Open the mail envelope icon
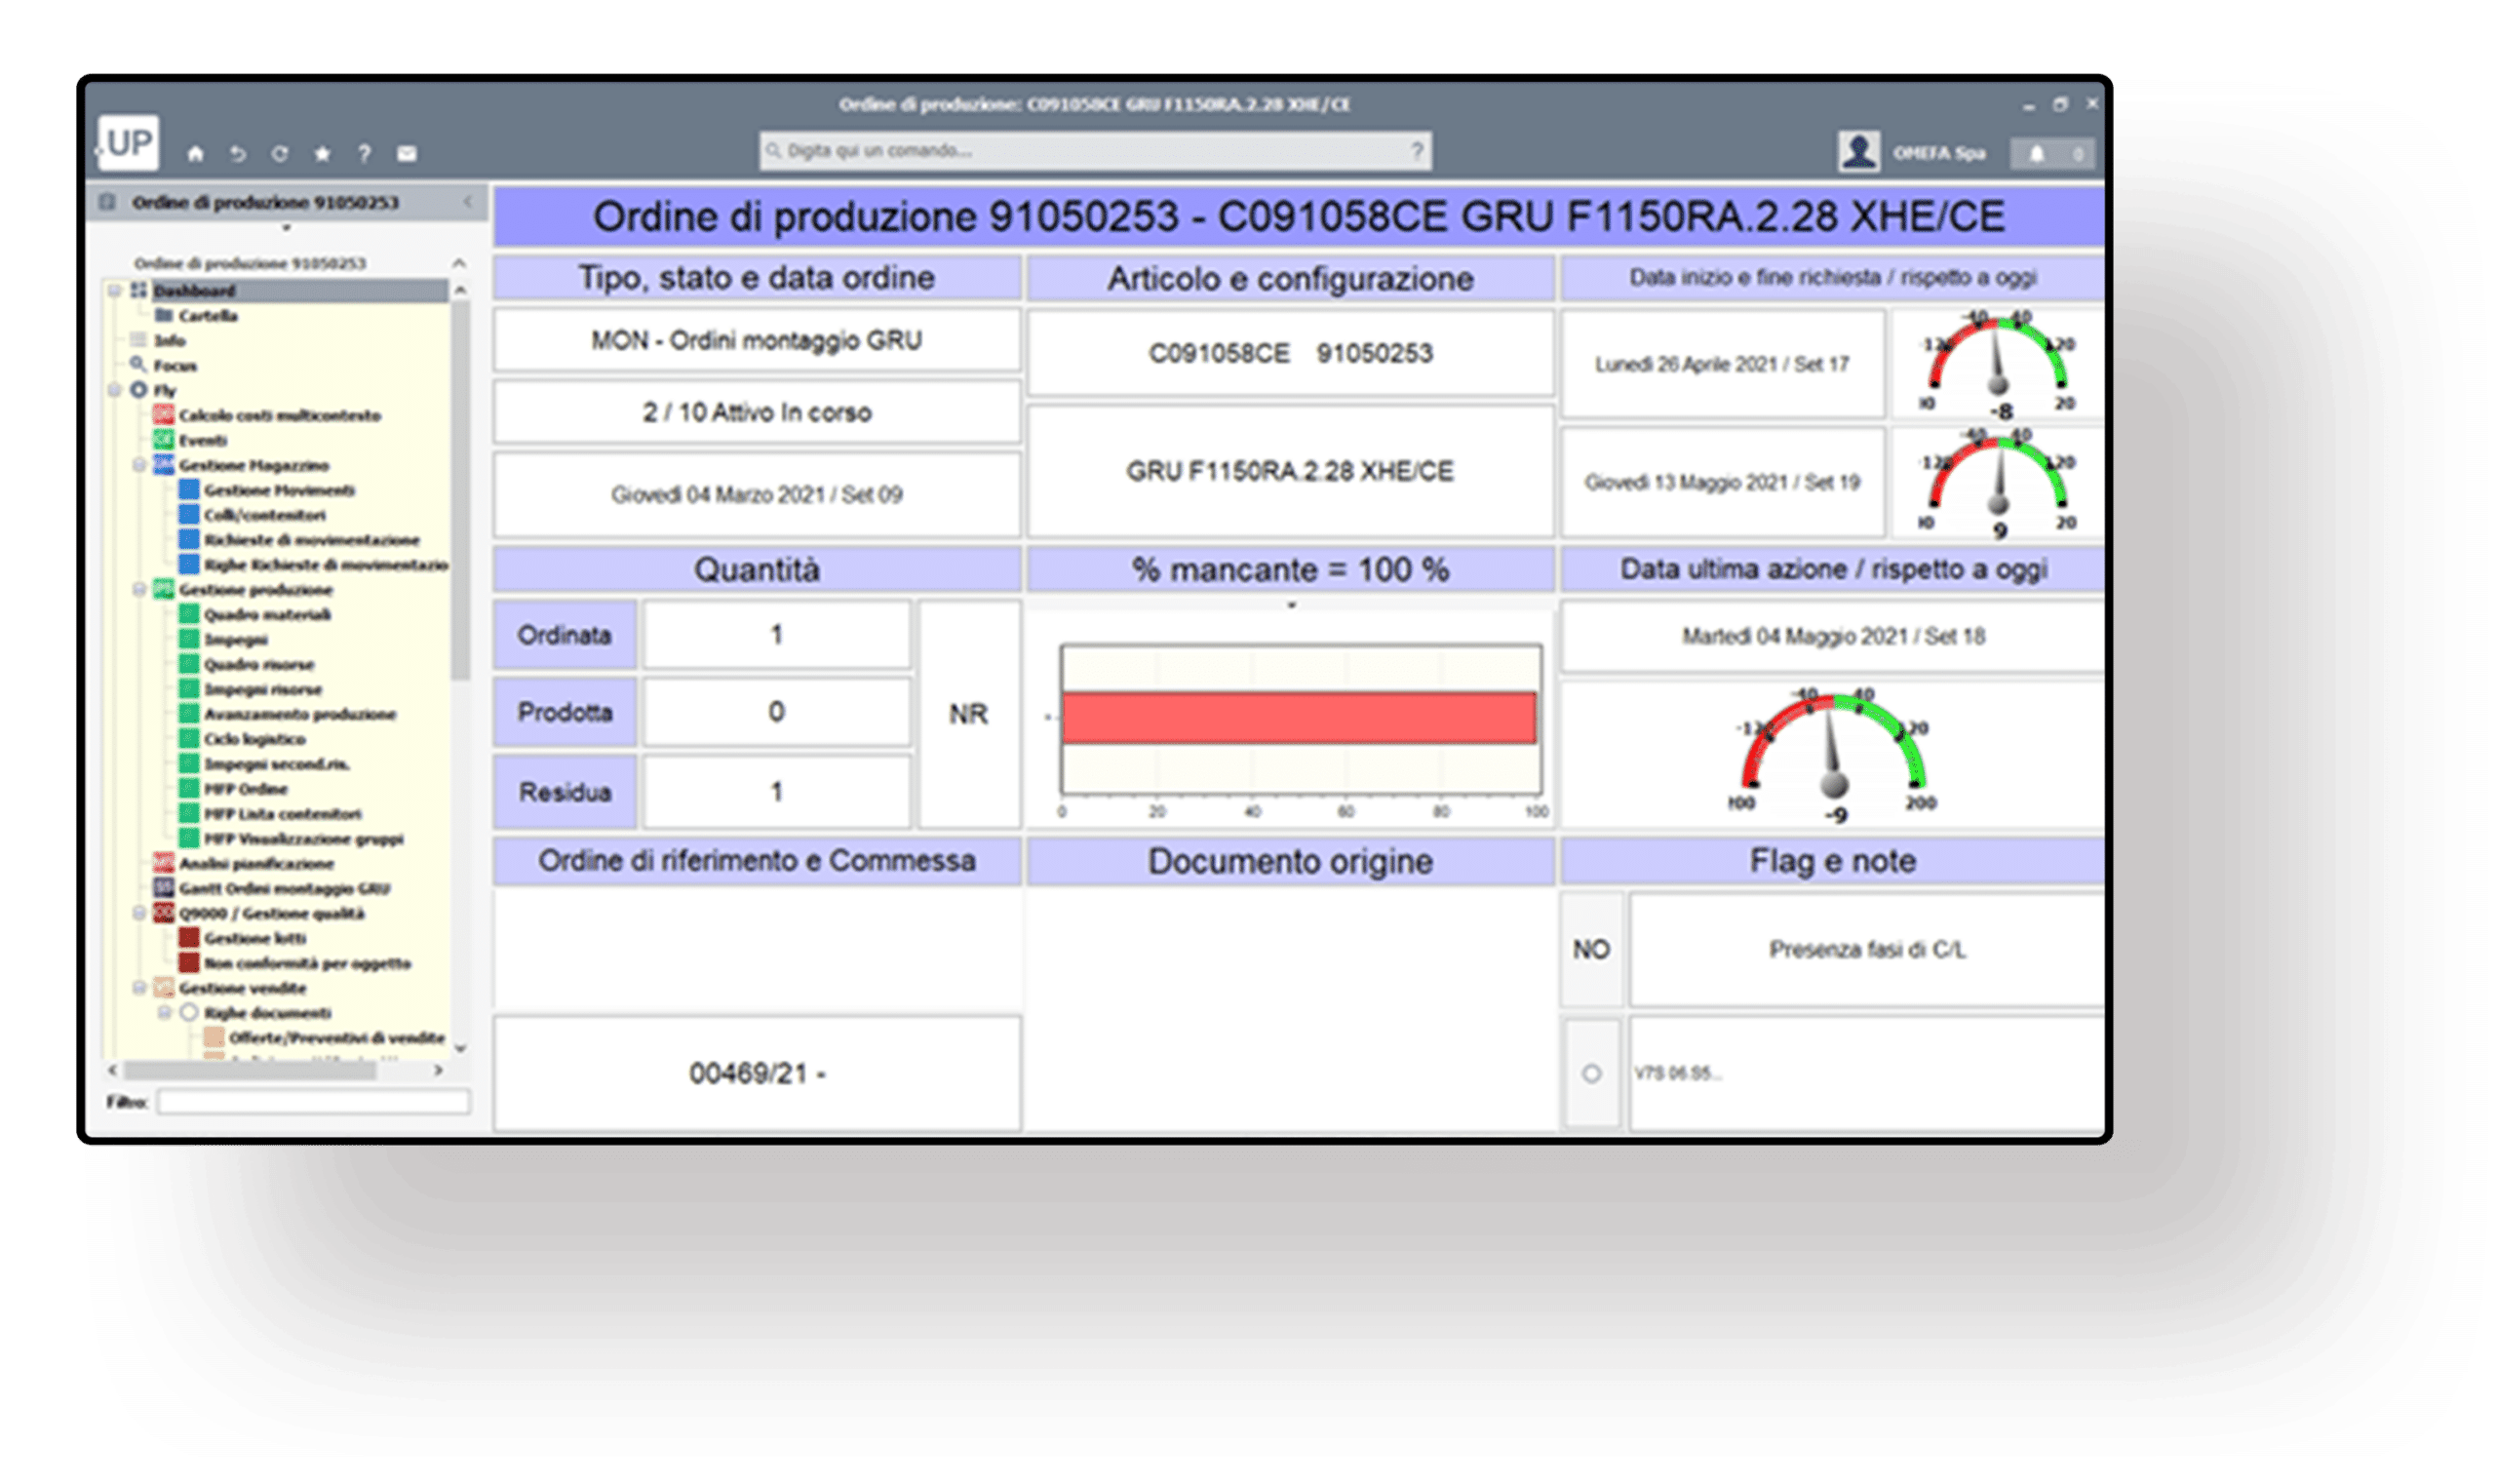Viewport: 2496px width, 1484px height. [x=407, y=154]
